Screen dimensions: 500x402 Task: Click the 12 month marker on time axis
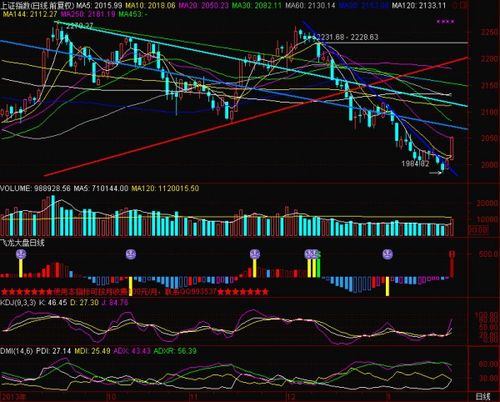(291, 397)
